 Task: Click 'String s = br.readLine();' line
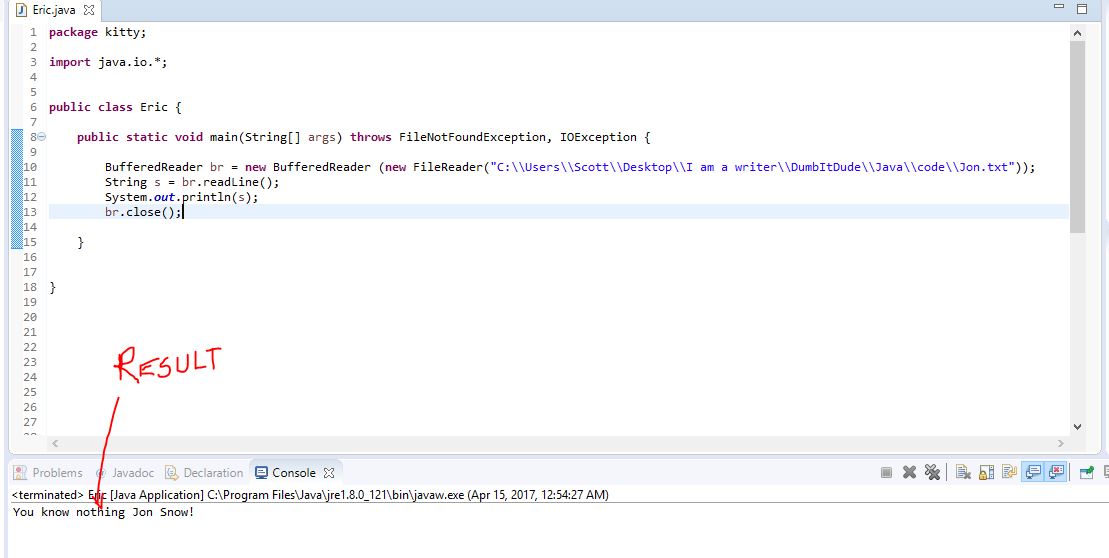click(x=192, y=182)
